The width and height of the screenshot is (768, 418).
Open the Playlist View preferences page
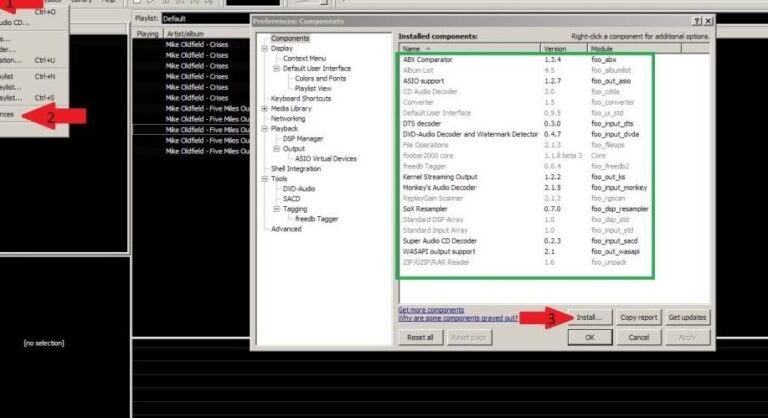tap(313, 89)
